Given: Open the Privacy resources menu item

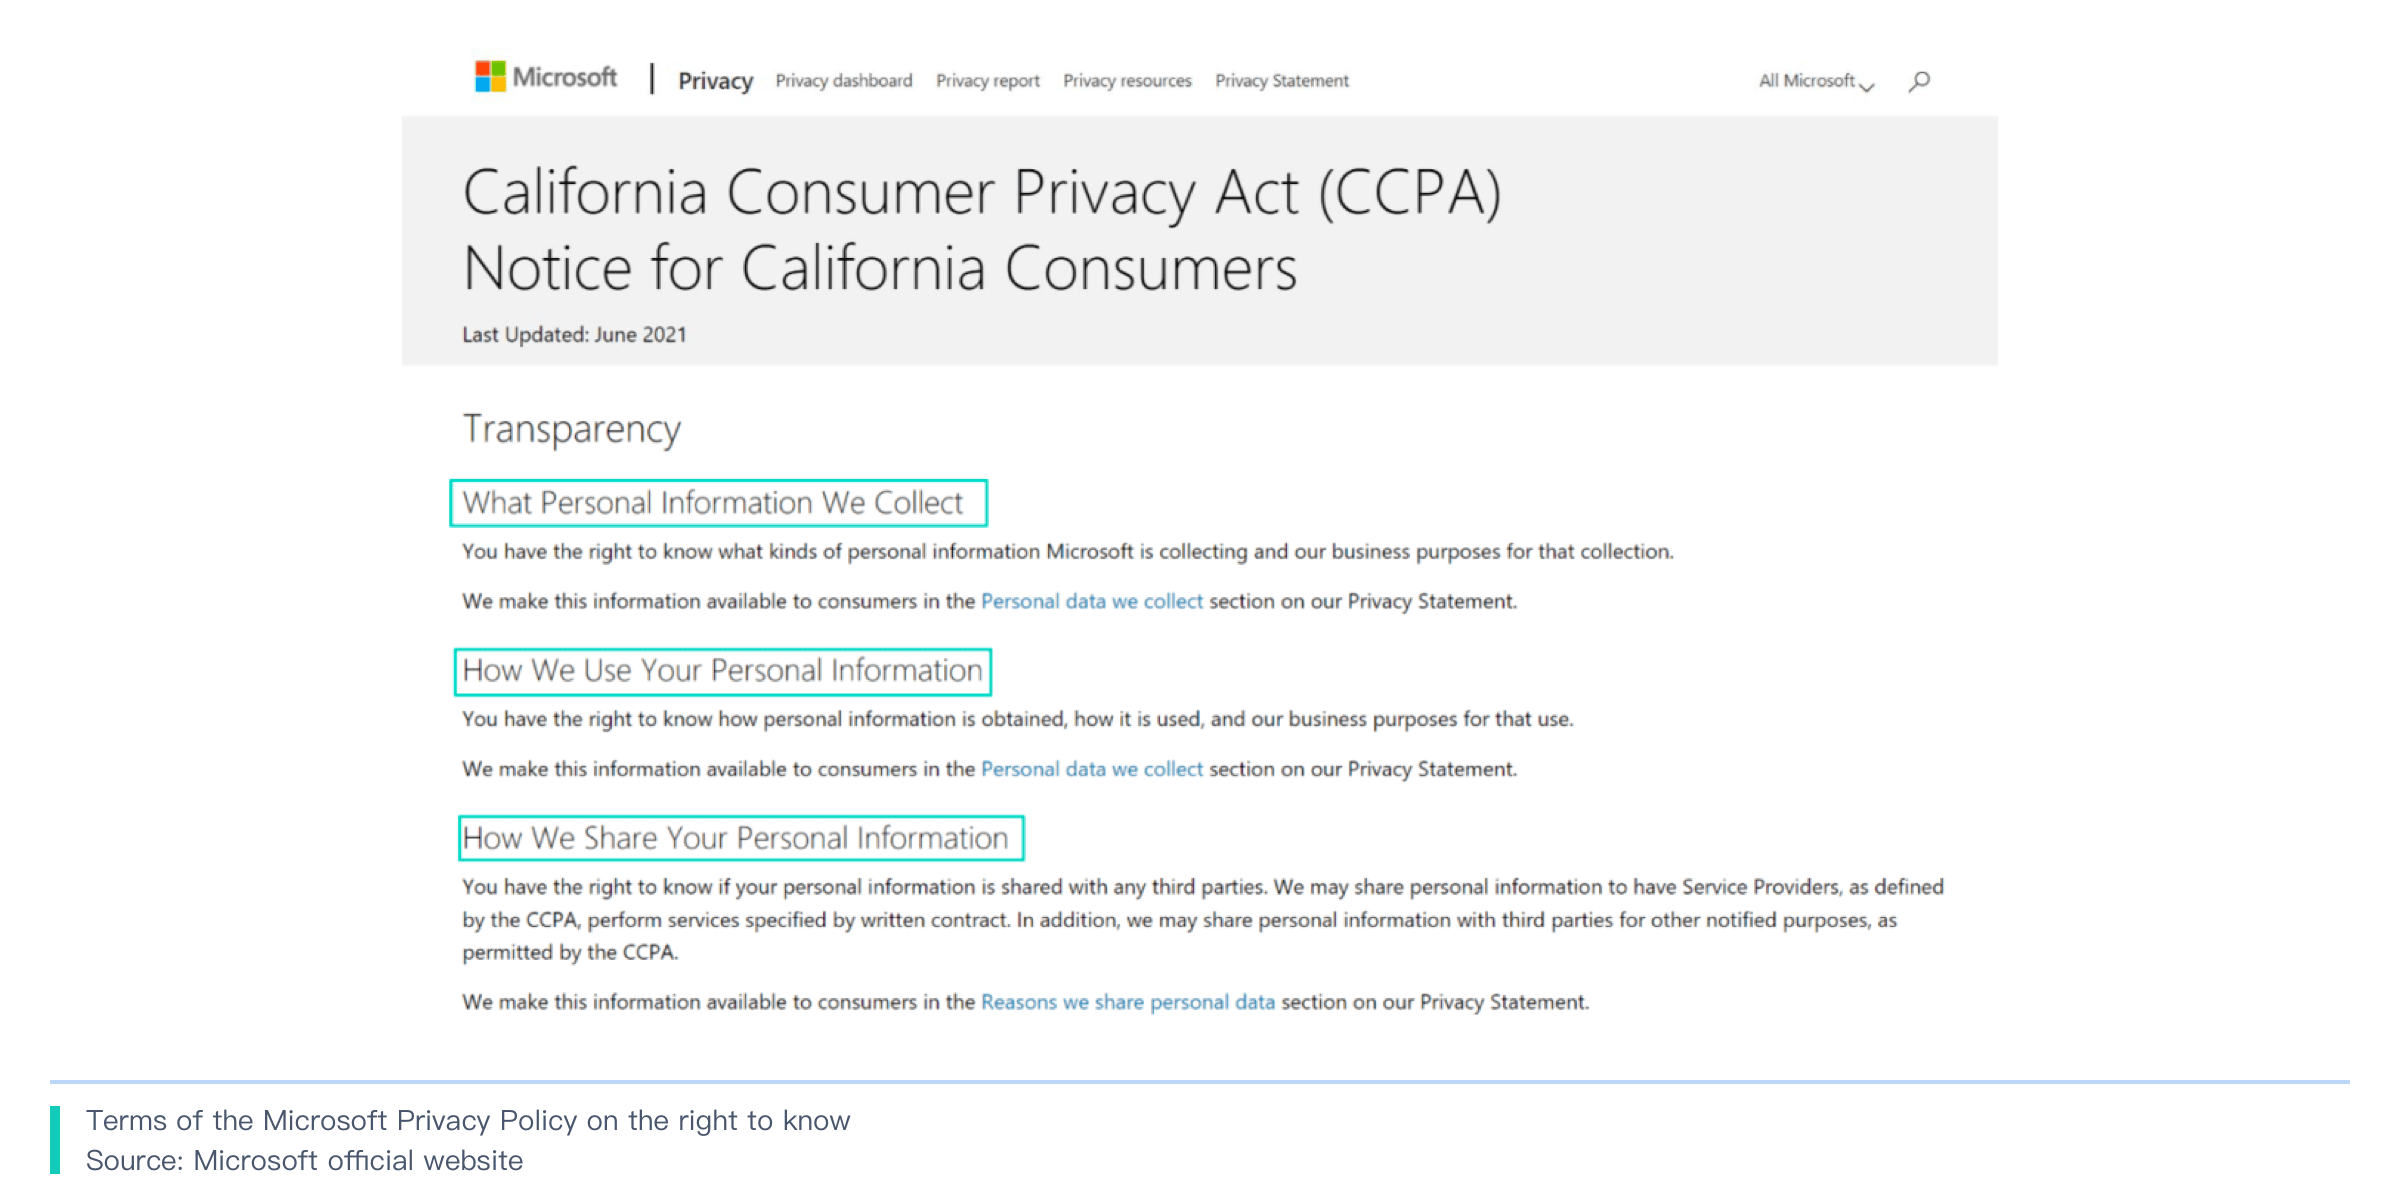Looking at the screenshot, I should [1127, 81].
